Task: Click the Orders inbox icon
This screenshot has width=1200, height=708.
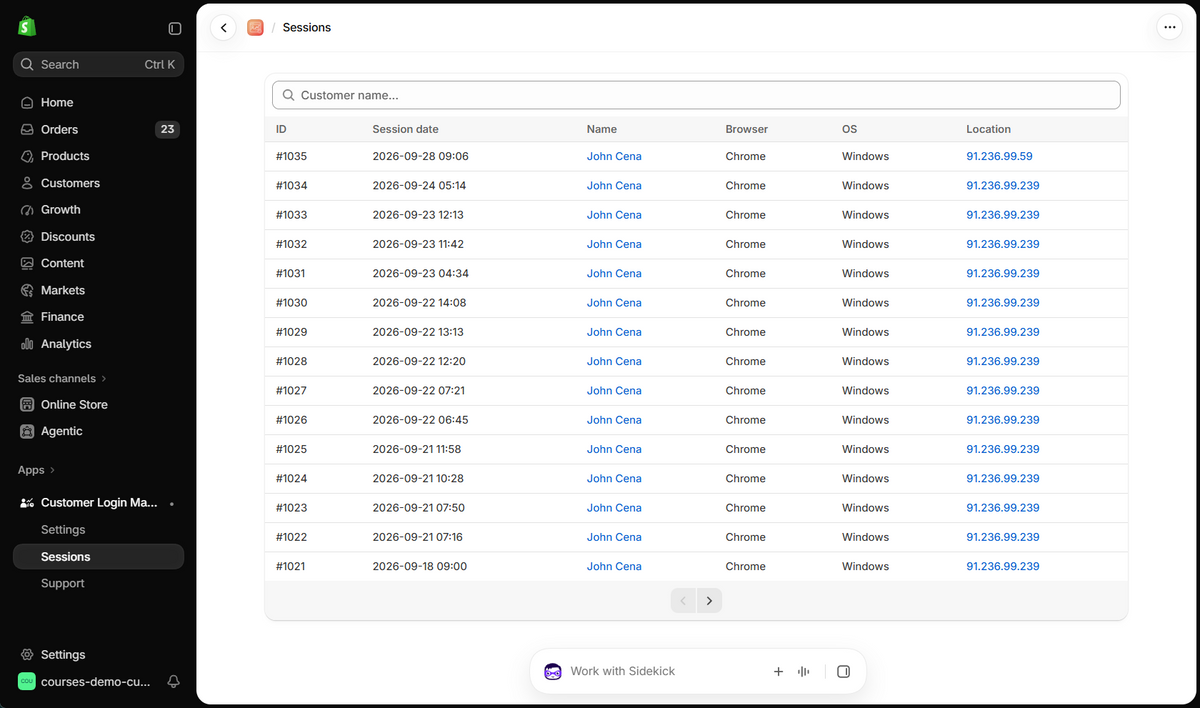Action: pyautogui.click(x=27, y=129)
